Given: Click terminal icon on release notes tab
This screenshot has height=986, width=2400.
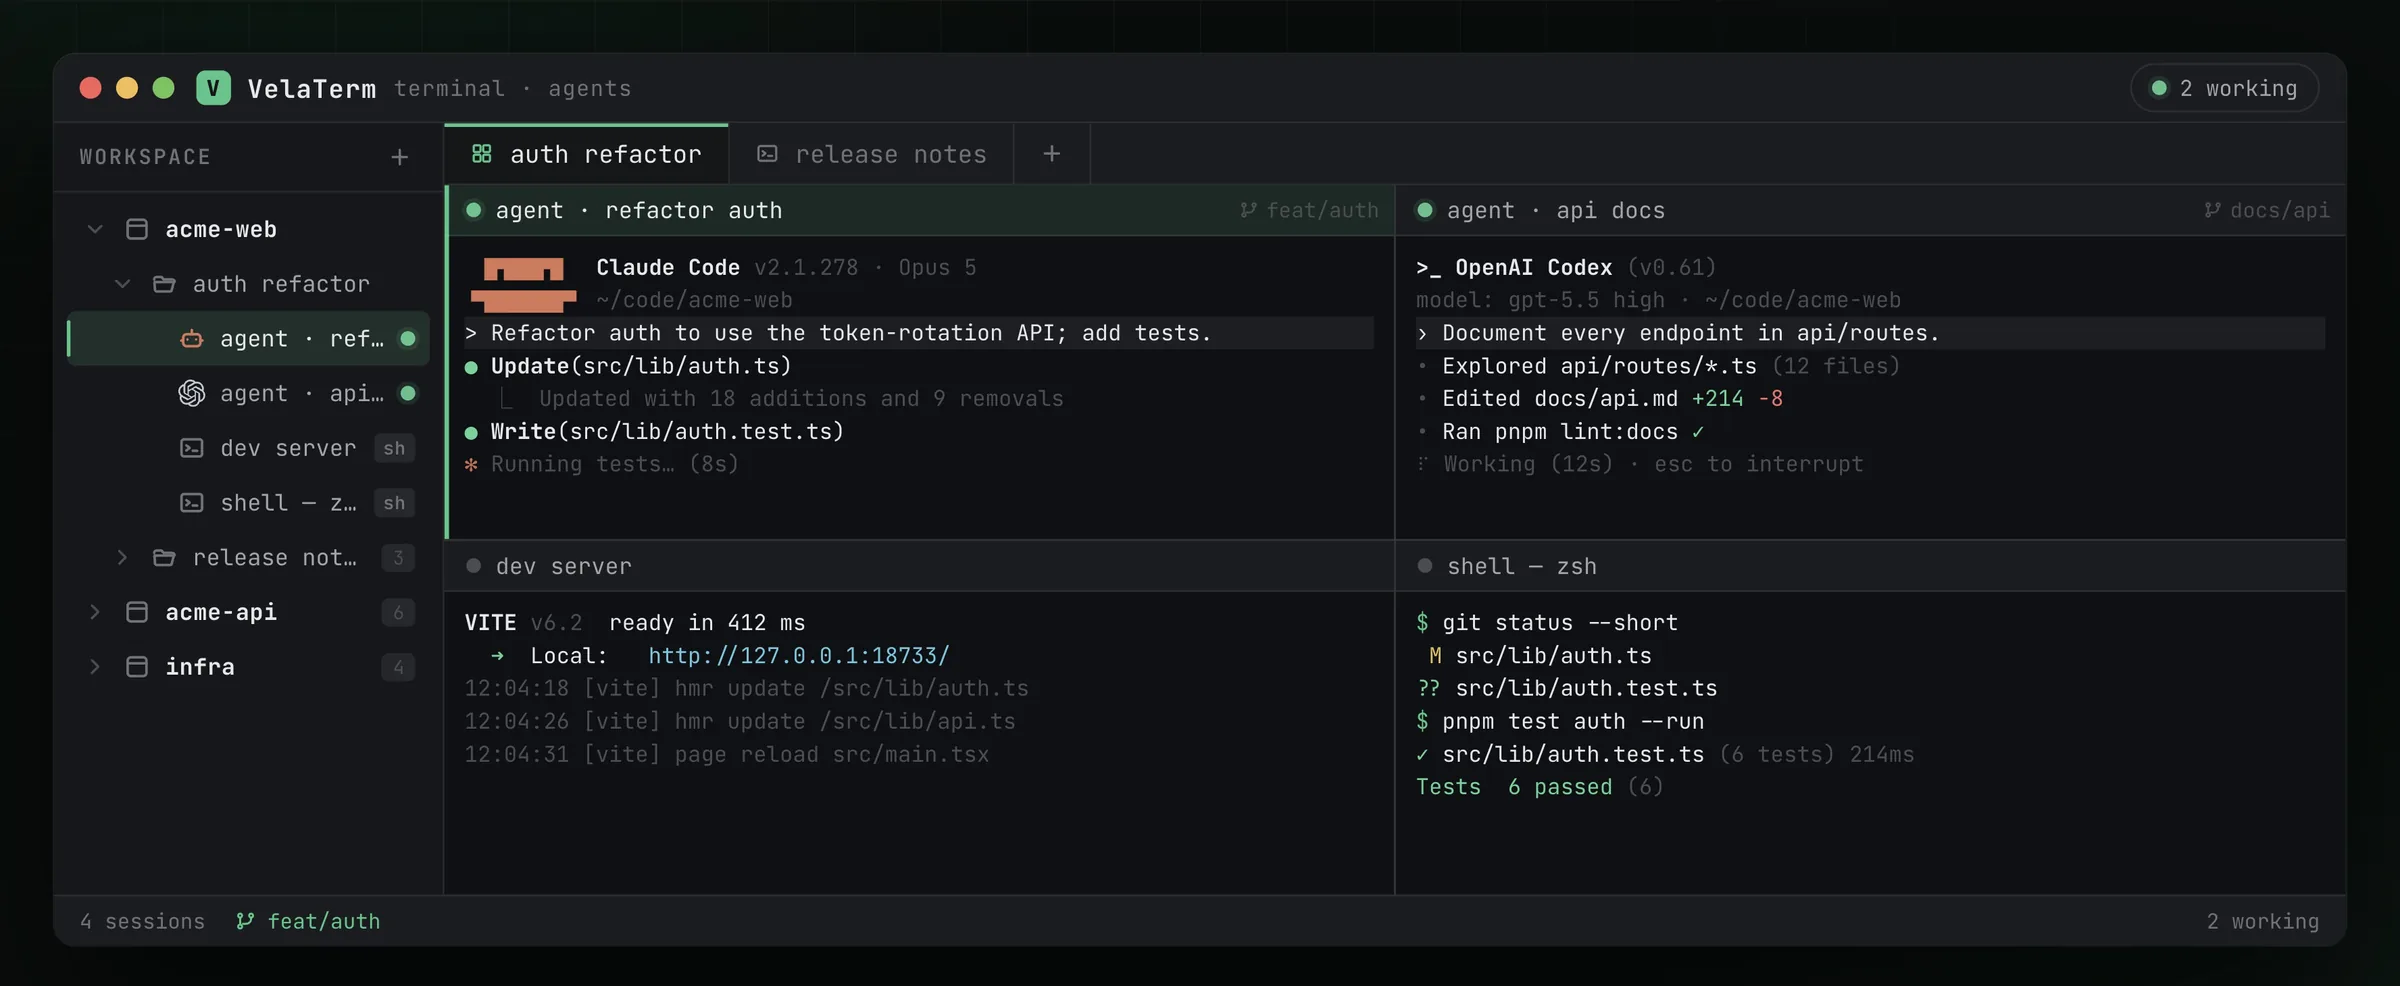Looking at the screenshot, I should pyautogui.click(x=767, y=154).
